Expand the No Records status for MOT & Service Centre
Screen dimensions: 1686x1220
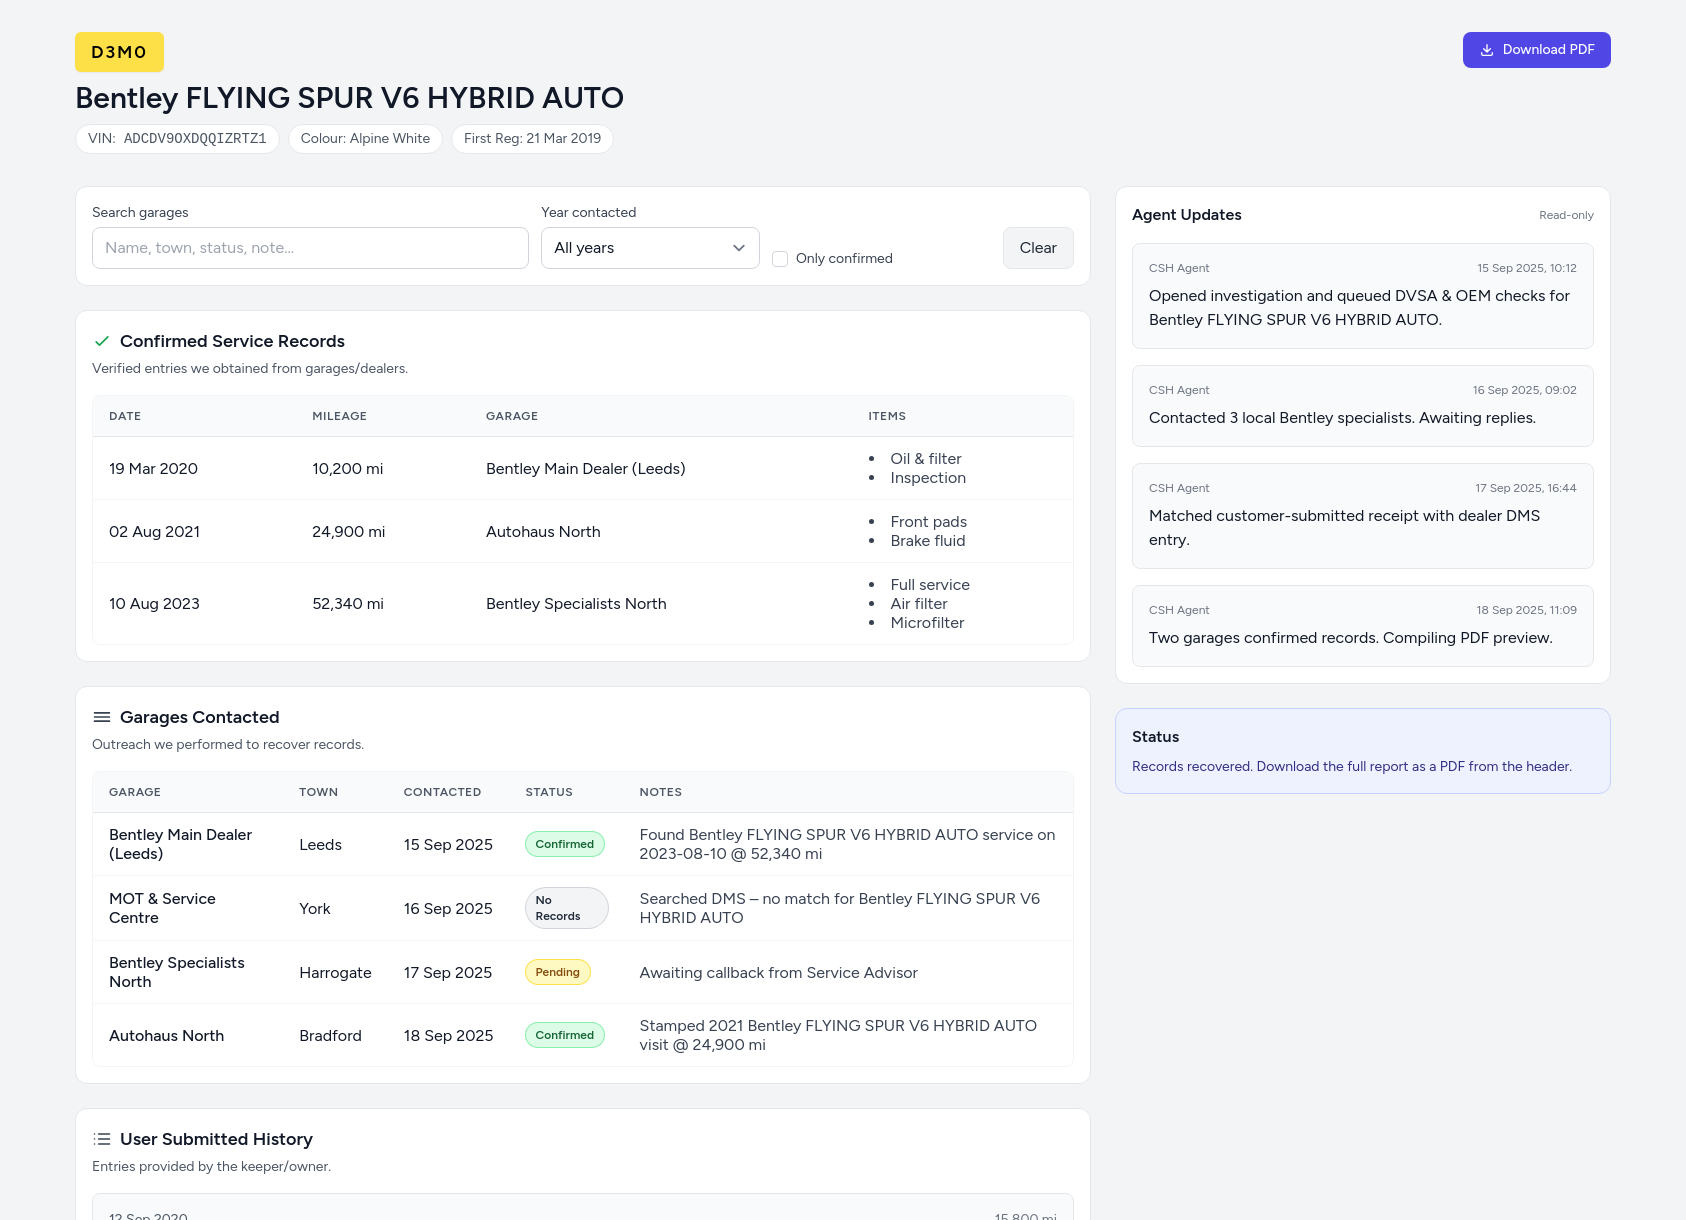(566, 908)
